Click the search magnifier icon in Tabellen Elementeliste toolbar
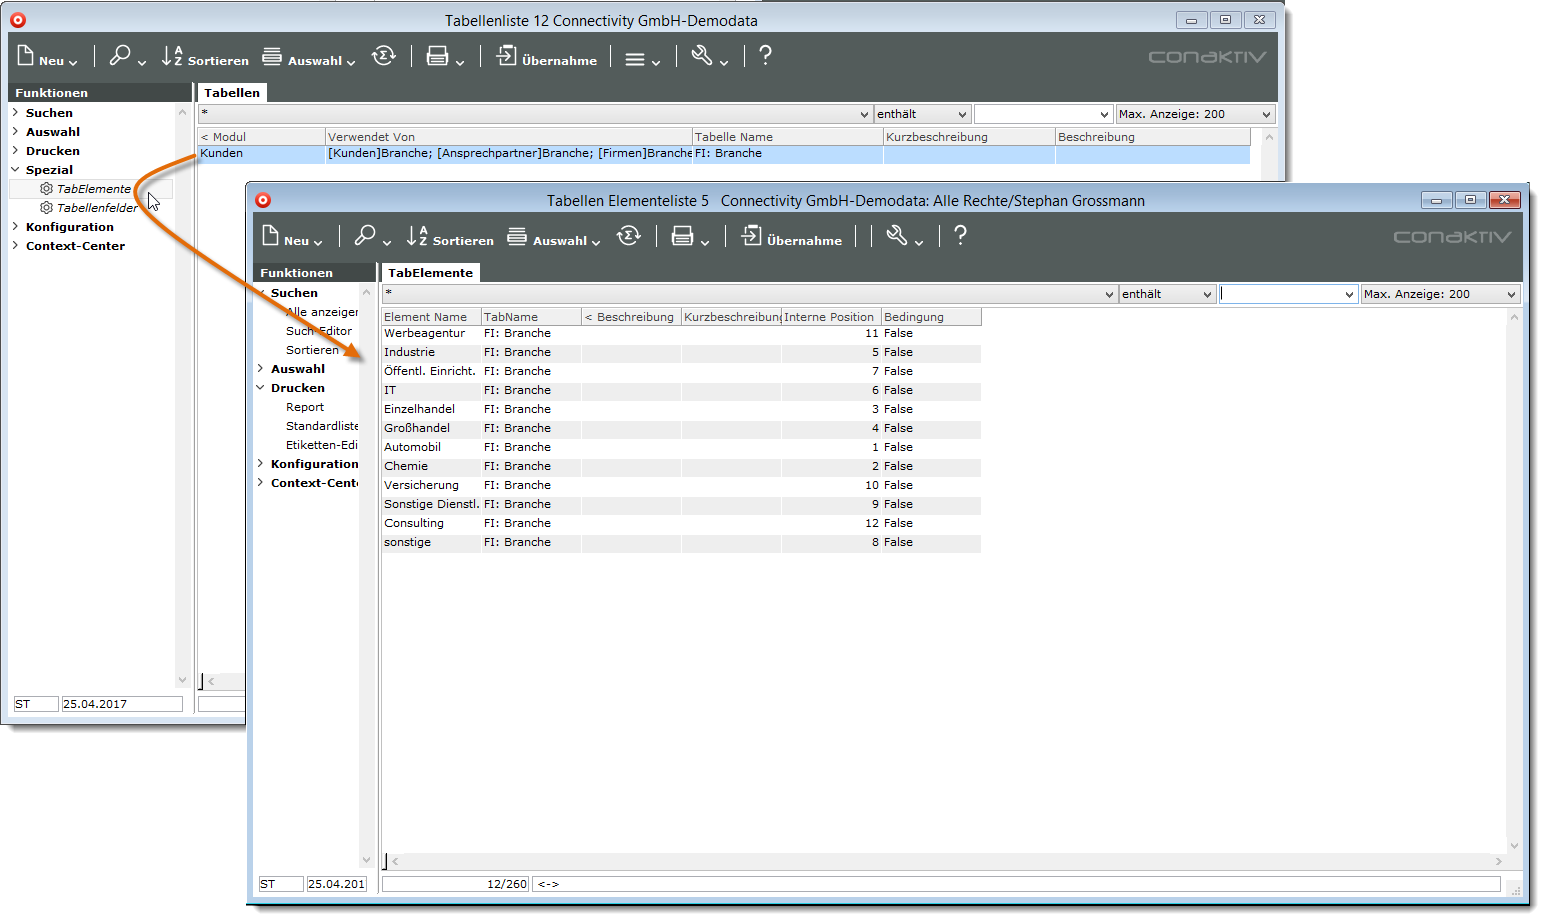 [x=365, y=236]
